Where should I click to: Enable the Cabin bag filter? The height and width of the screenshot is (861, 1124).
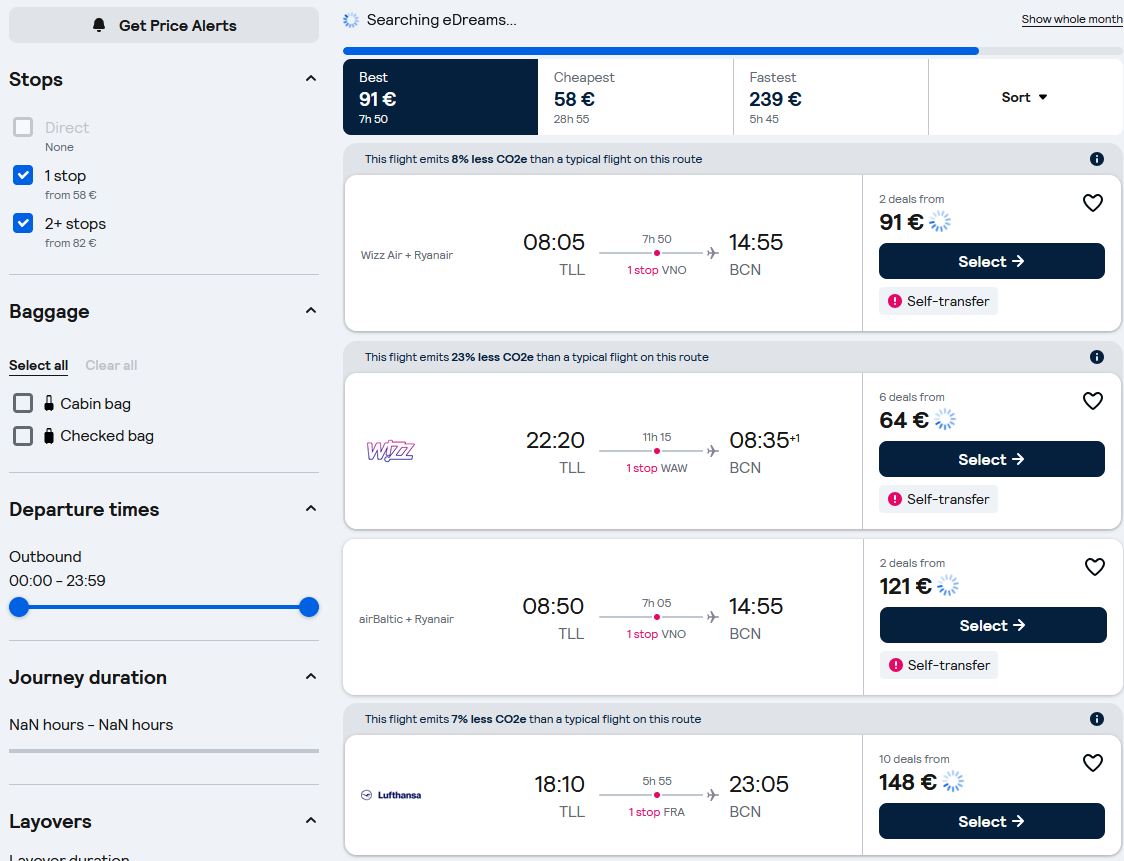click(x=23, y=403)
